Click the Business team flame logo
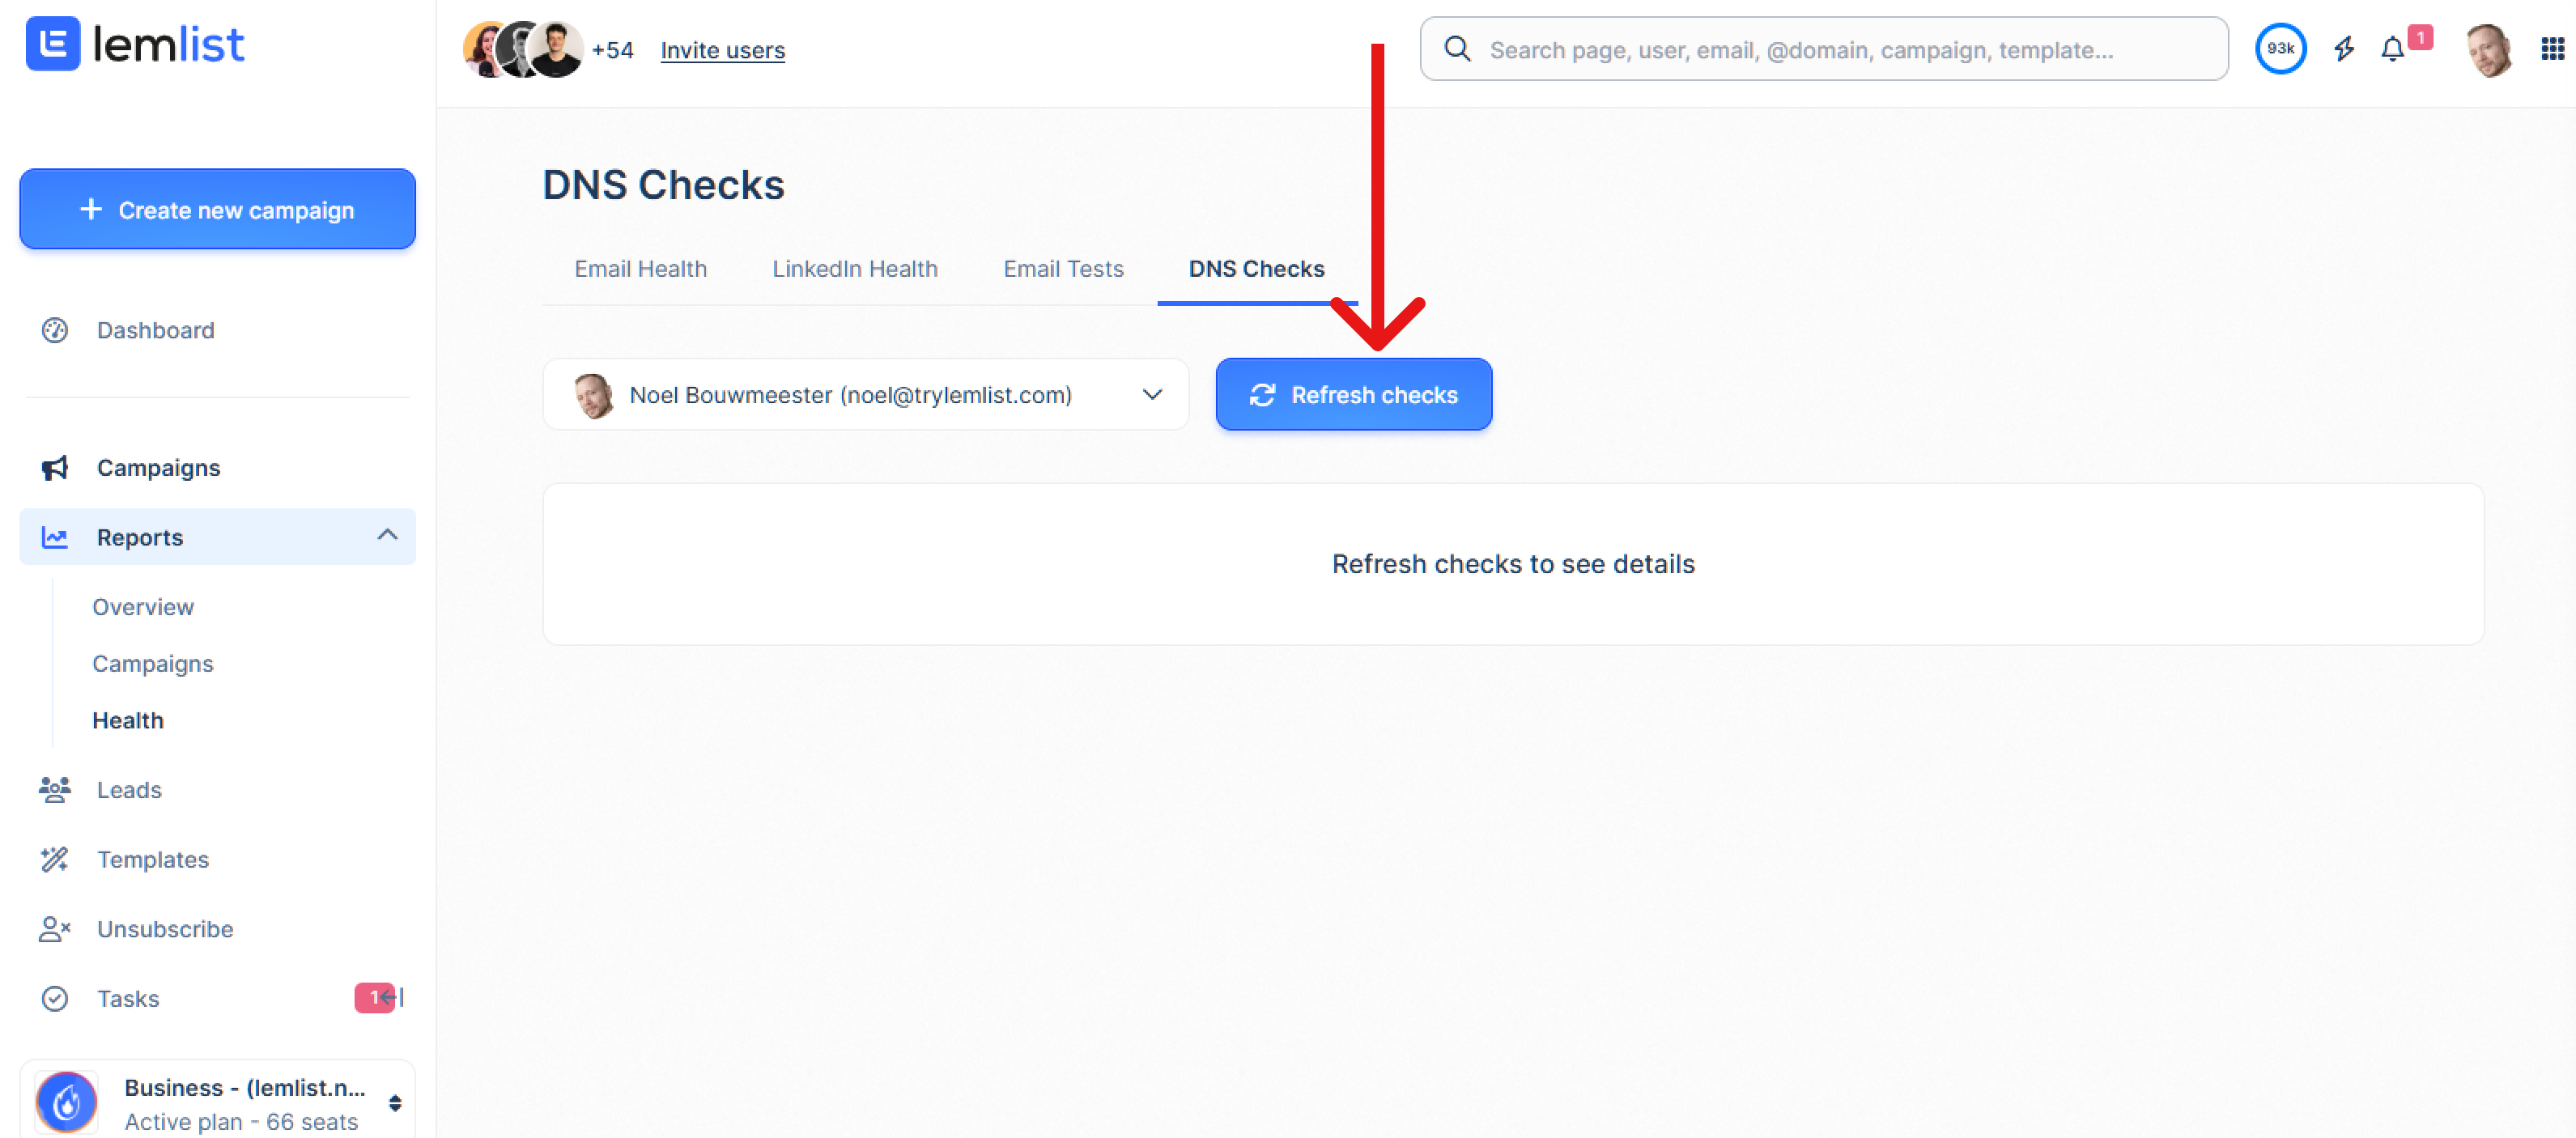 [66, 1102]
